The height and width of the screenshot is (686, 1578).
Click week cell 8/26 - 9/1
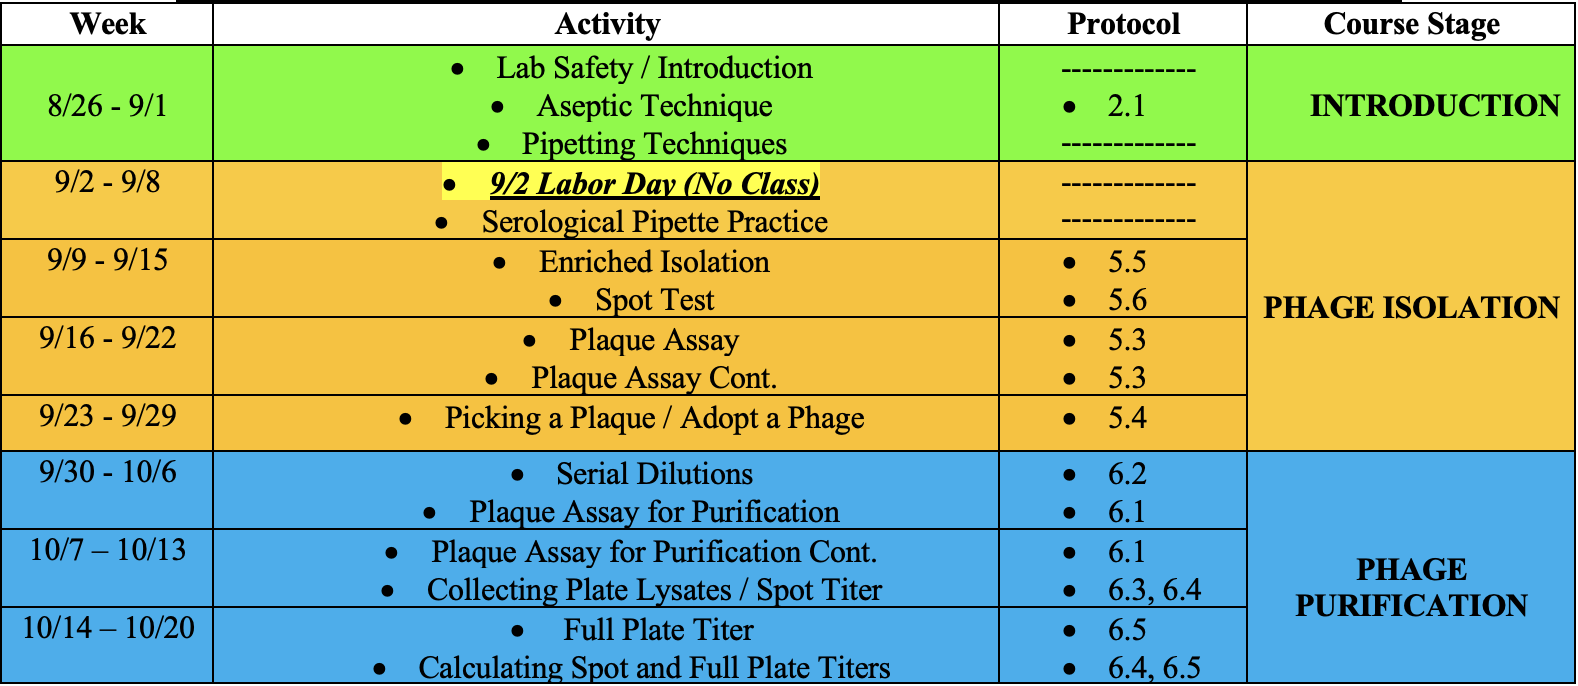tap(107, 105)
